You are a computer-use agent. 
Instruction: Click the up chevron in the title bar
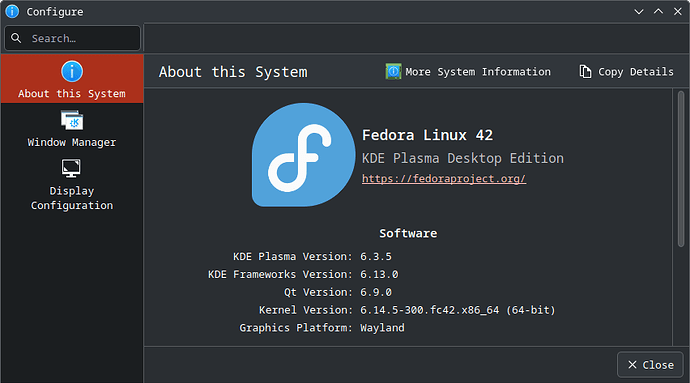click(658, 11)
